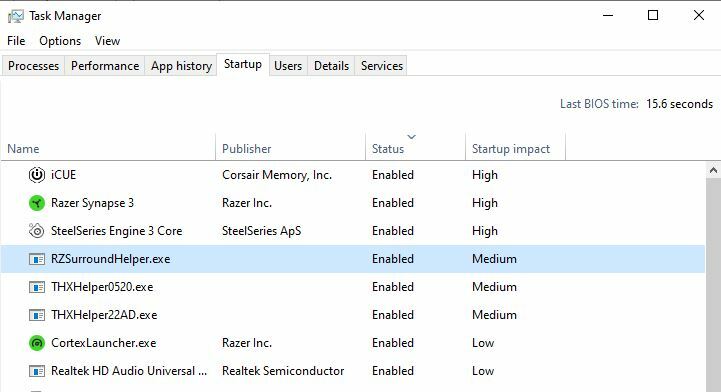Click the THXHelper0520.exe file icon

click(37, 287)
